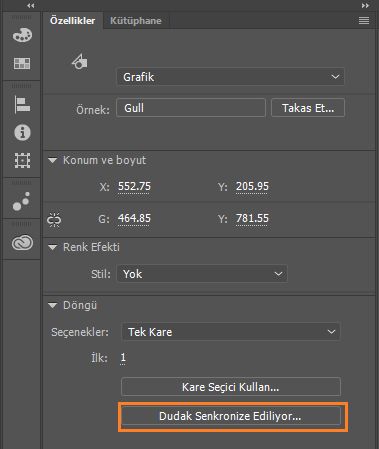
Task: Open the Motion Presets dots icon
Action: 21,201
